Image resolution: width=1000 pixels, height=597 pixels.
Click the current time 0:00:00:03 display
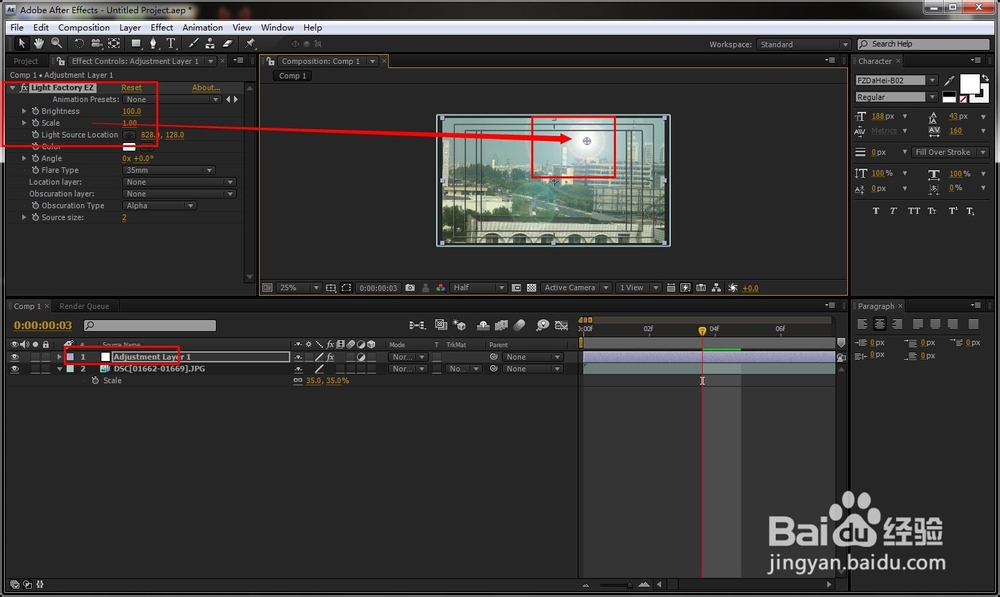pos(43,325)
